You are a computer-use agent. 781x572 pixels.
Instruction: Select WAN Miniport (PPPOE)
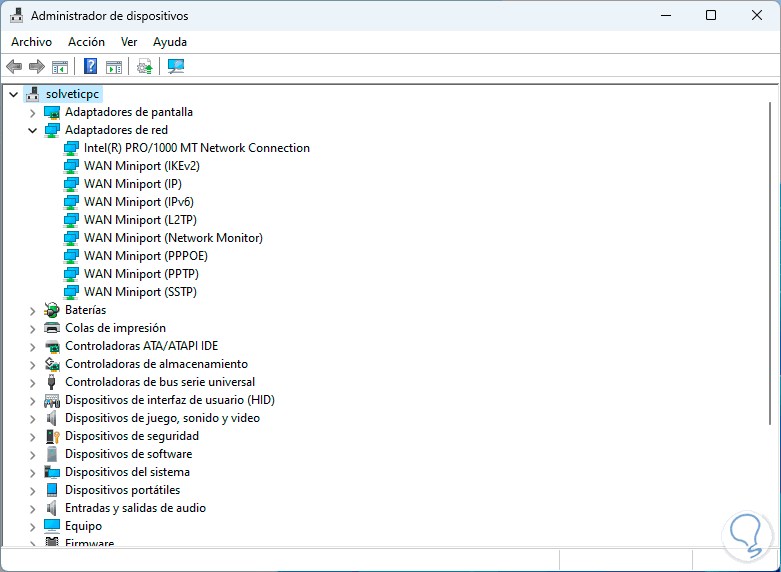pyautogui.click(x=146, y=256)
